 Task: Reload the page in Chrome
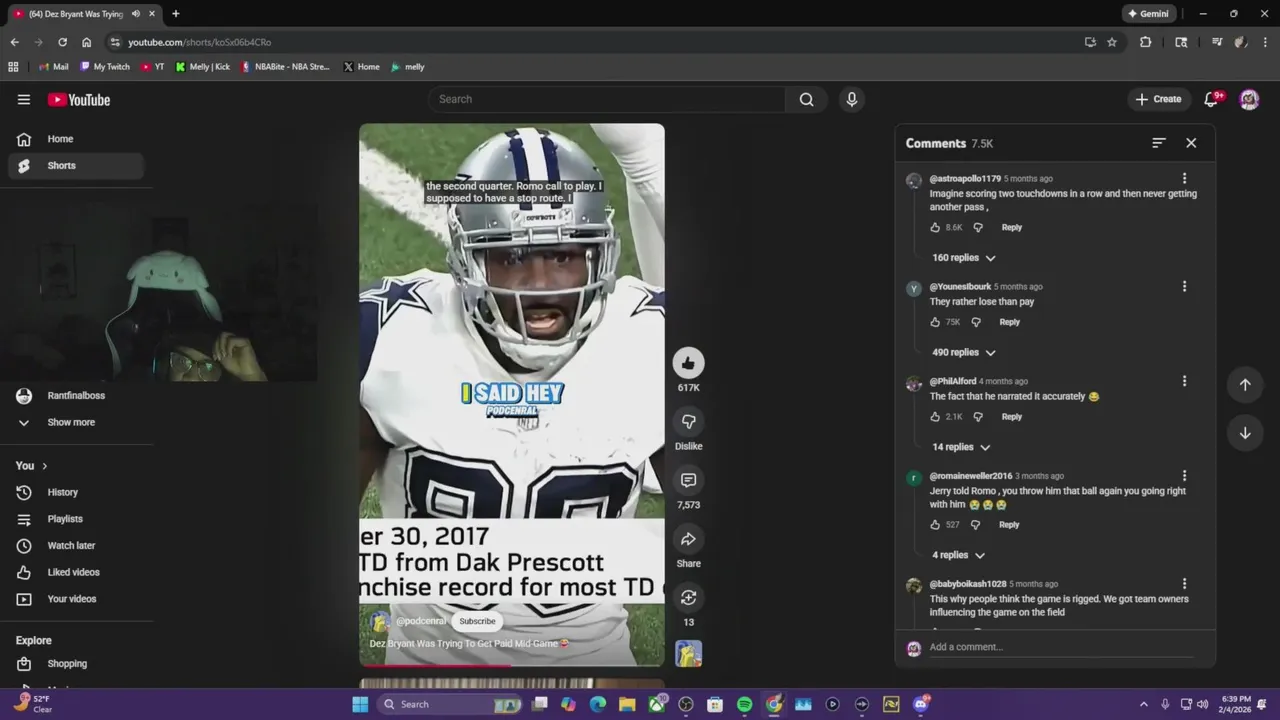[62, 42]
